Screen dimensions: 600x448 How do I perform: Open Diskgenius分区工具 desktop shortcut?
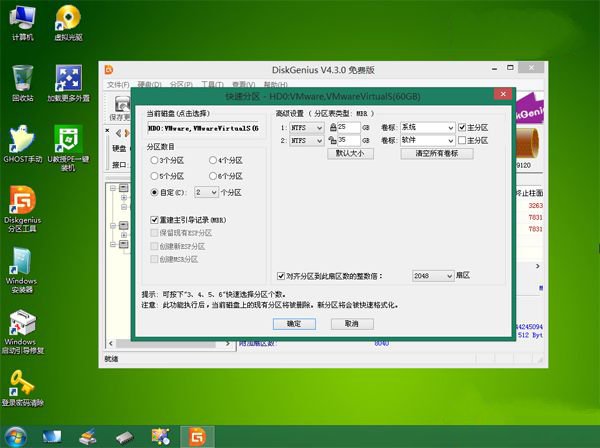coord(23,209)
